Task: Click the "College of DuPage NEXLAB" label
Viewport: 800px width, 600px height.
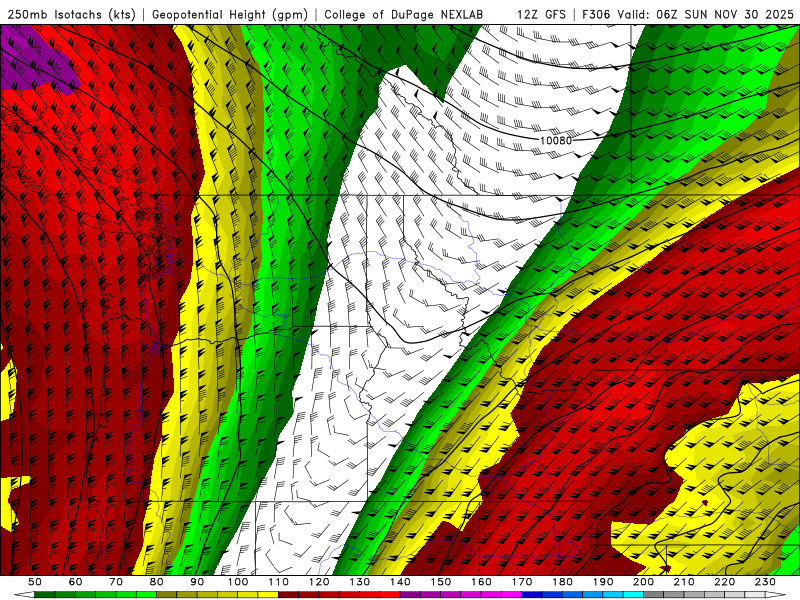Action: tap(404, 14)
